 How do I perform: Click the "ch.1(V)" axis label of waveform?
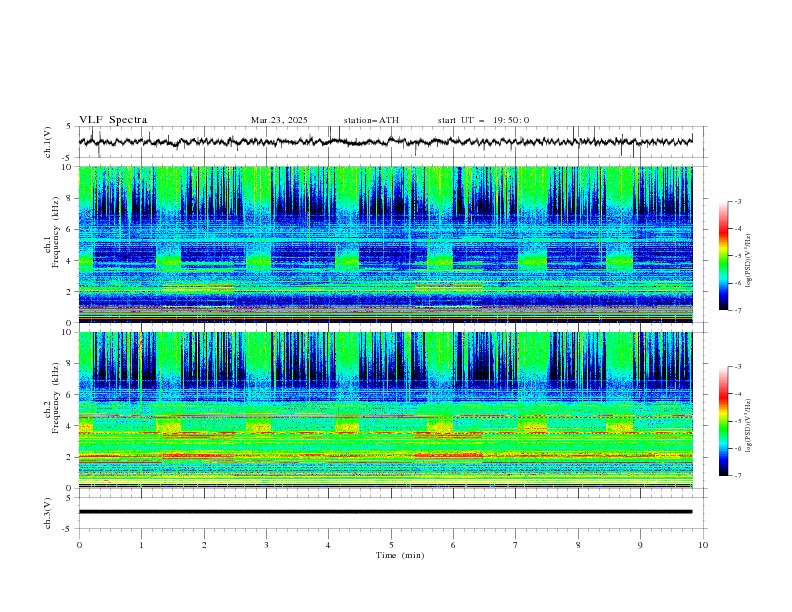pyautogui.click(x=48, y=142)
